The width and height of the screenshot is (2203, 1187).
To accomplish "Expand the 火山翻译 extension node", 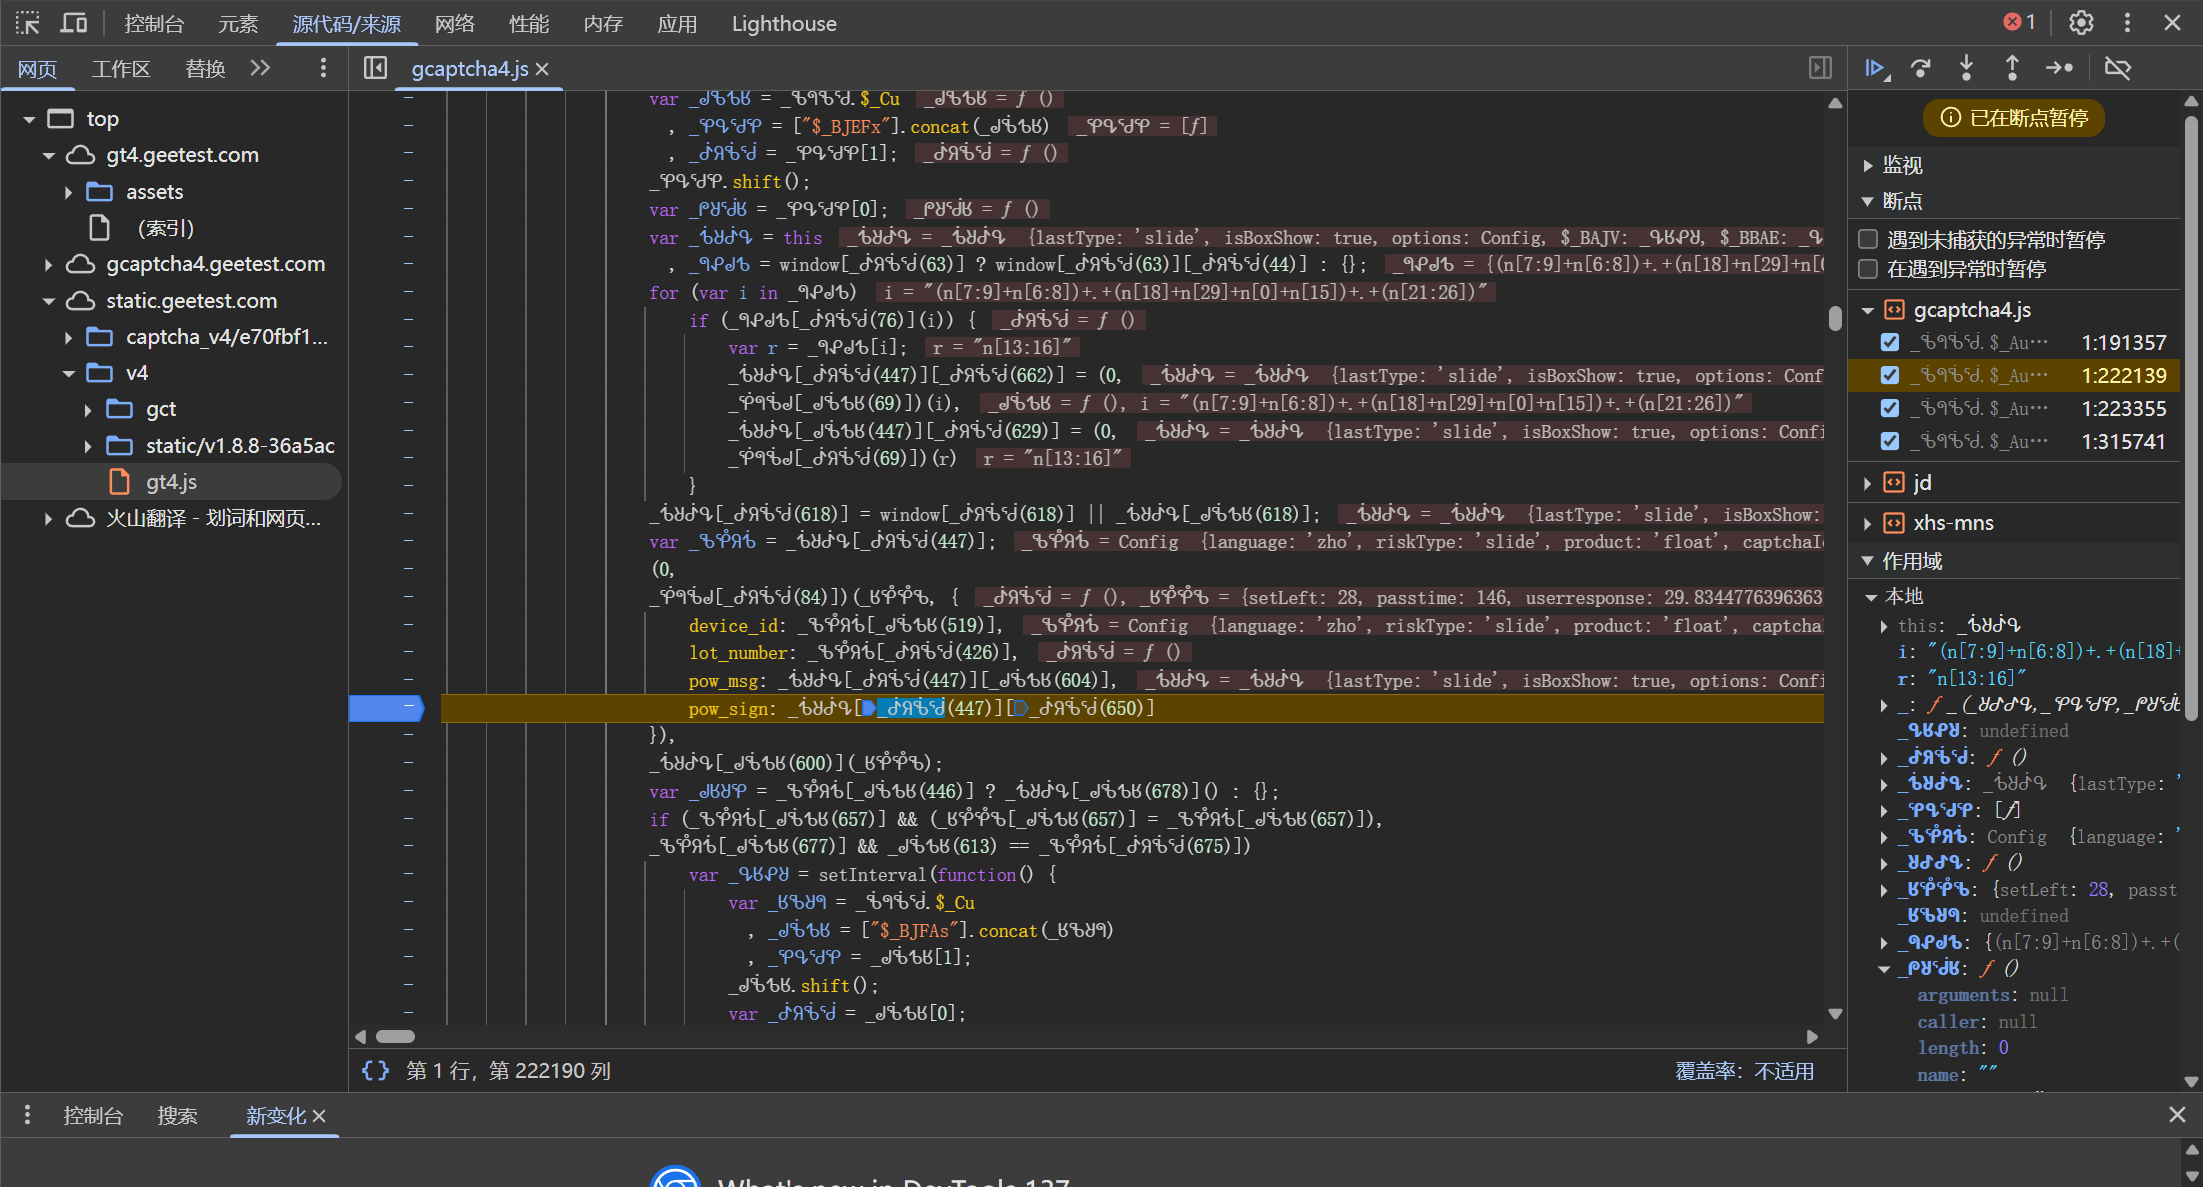I will pos(49,518).
